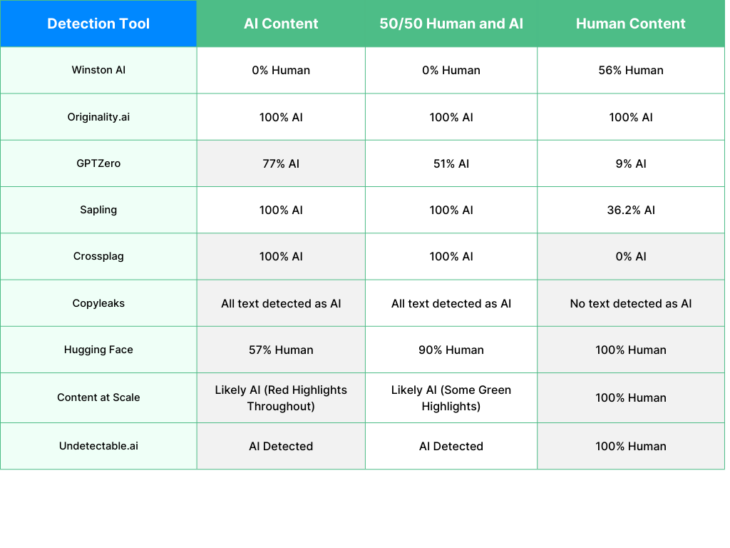The height and width of the screenshot is (548, 730).
Task: Select the Content at Scale row label
Action: pos(98,397)
